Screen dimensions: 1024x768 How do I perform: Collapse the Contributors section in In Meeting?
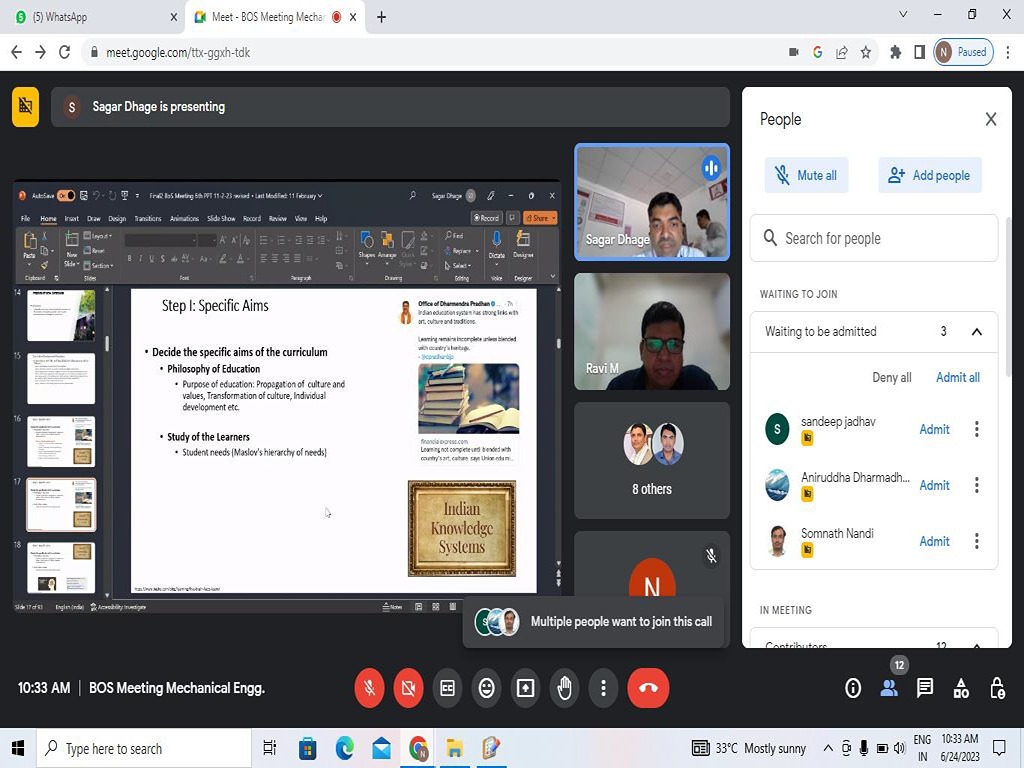click(976, 645)
